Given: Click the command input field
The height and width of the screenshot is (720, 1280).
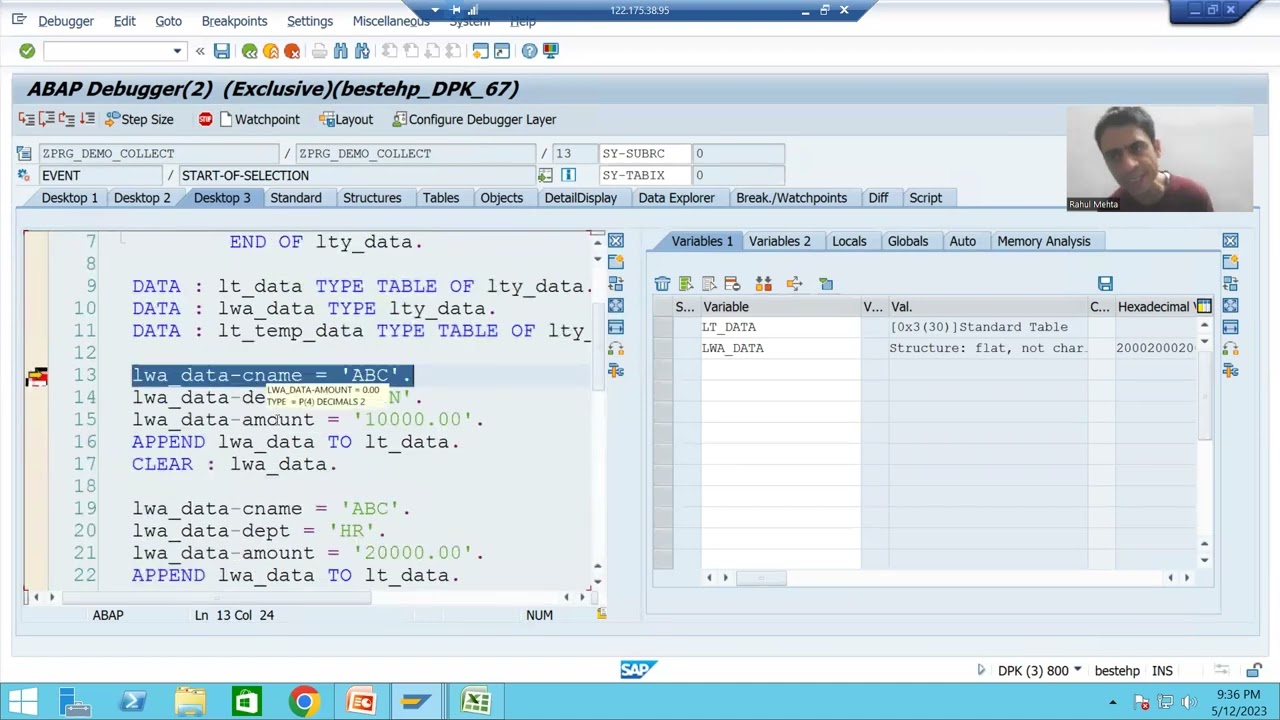Looking at the screenshot, I should [107, 51].
